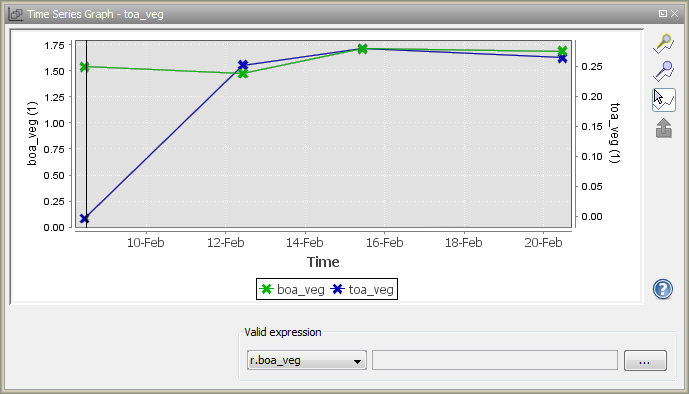Open the r.boa_veg dropdown

pos(306,360)
